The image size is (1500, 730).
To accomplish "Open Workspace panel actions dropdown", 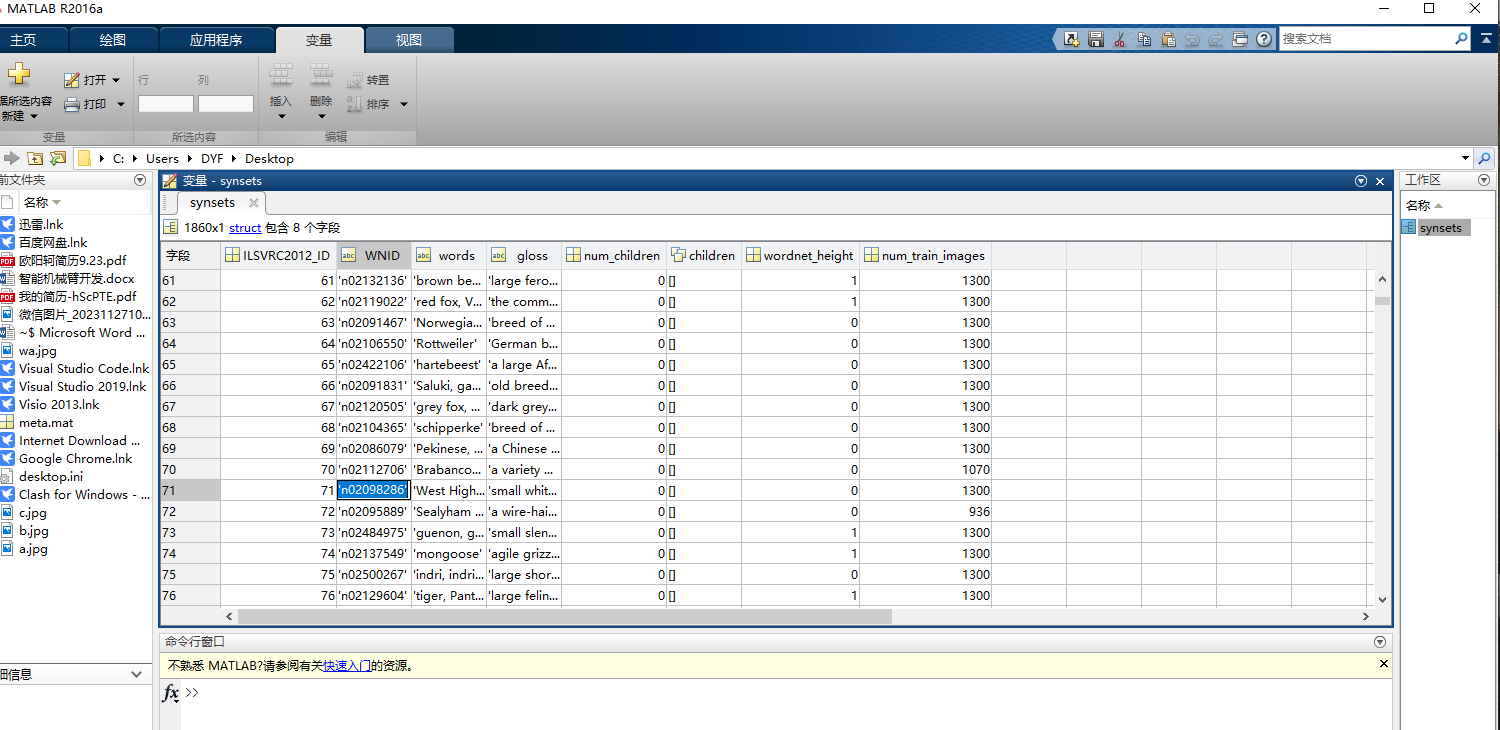I will (1484, 180).
